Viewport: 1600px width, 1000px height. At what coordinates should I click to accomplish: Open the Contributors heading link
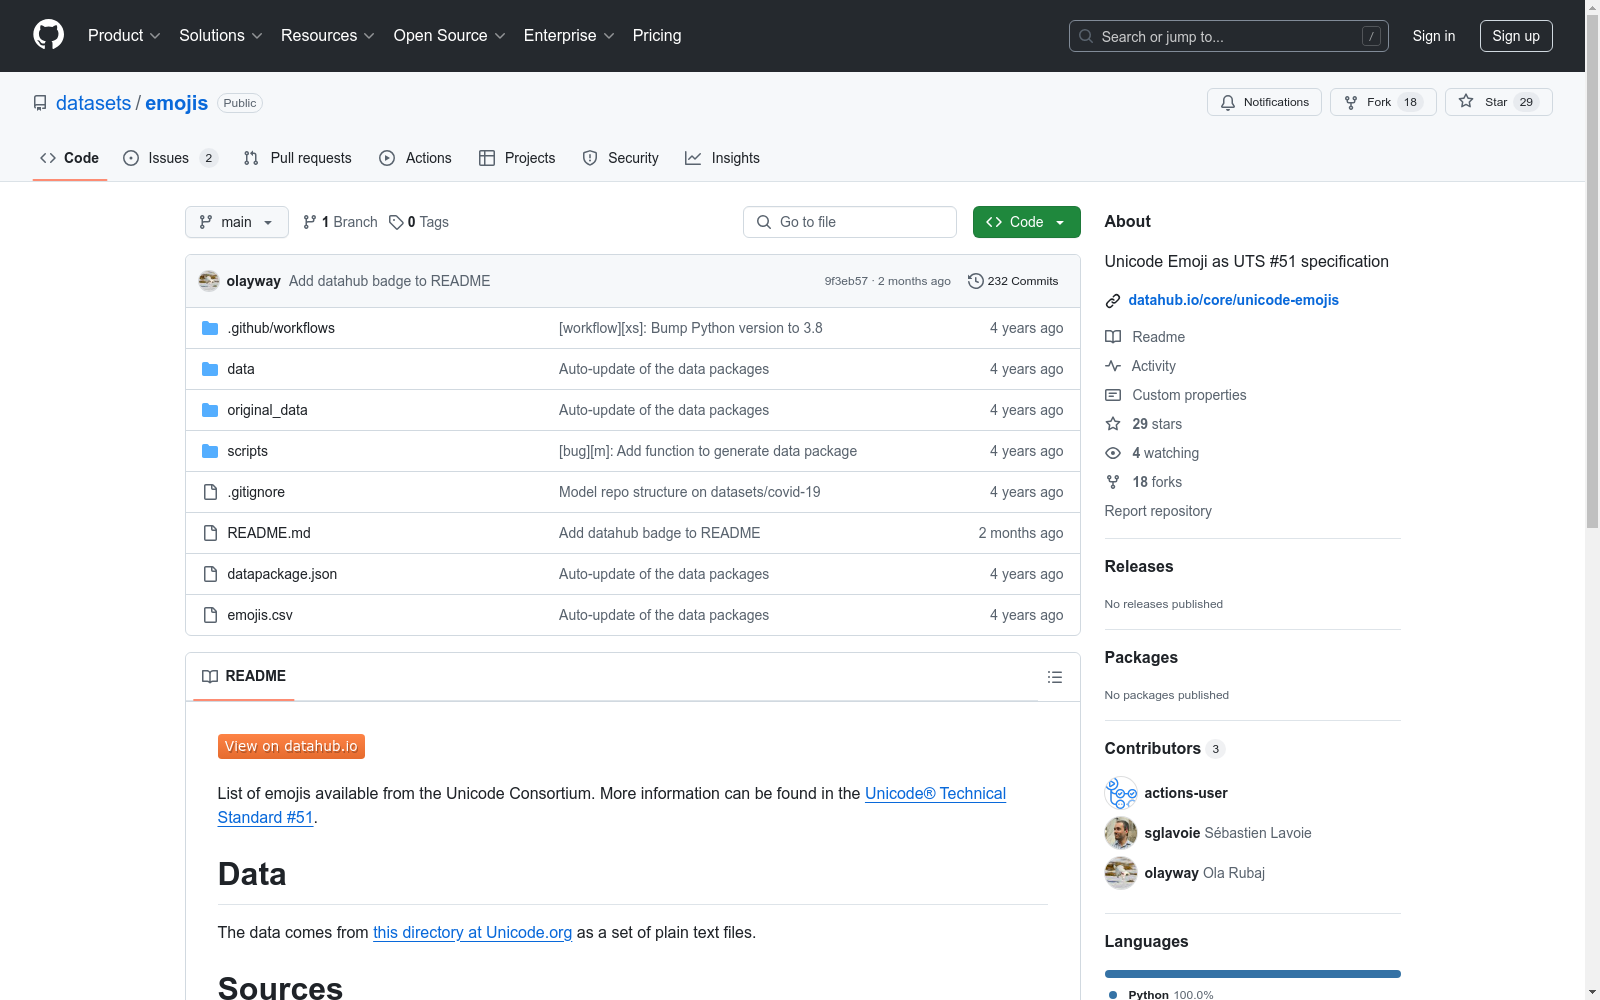coord(1164,748)
